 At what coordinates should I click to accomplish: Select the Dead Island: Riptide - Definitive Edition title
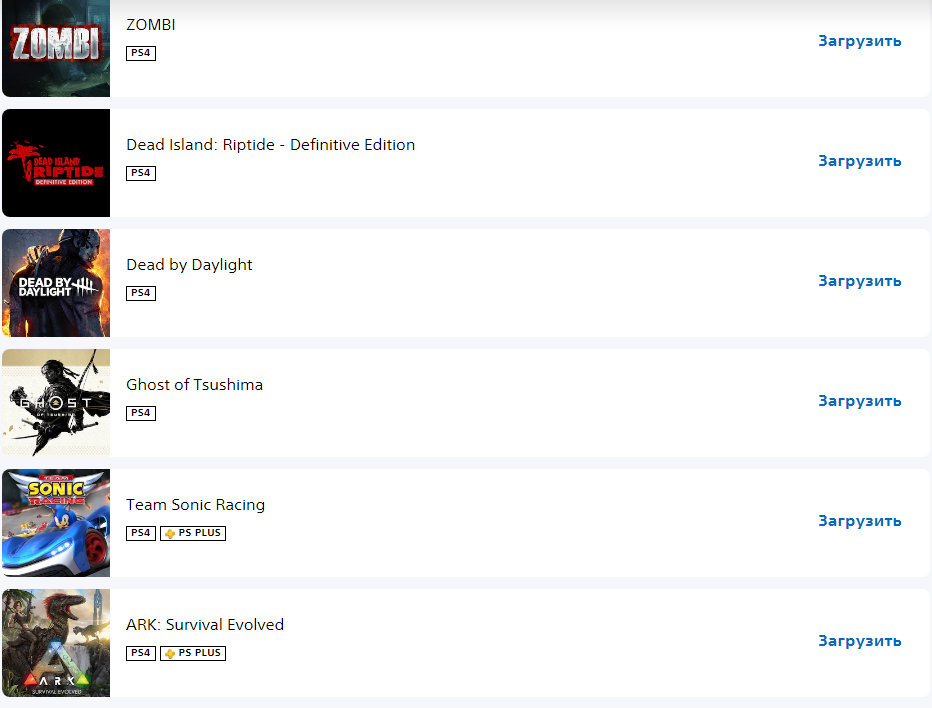coord(270,144)
